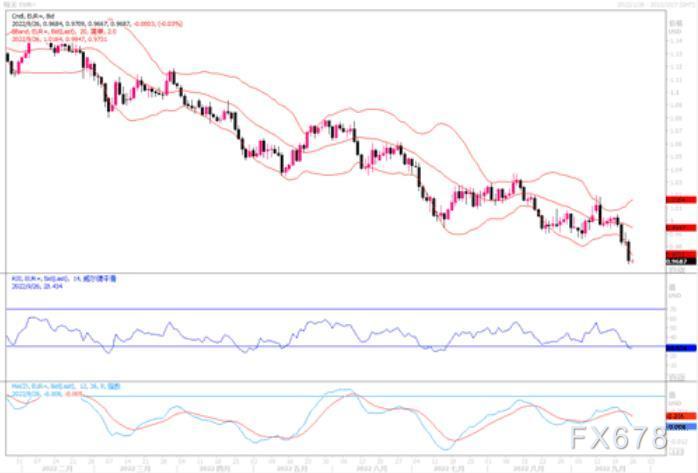Click the RSI date and value line

click(x=37, y=287)
